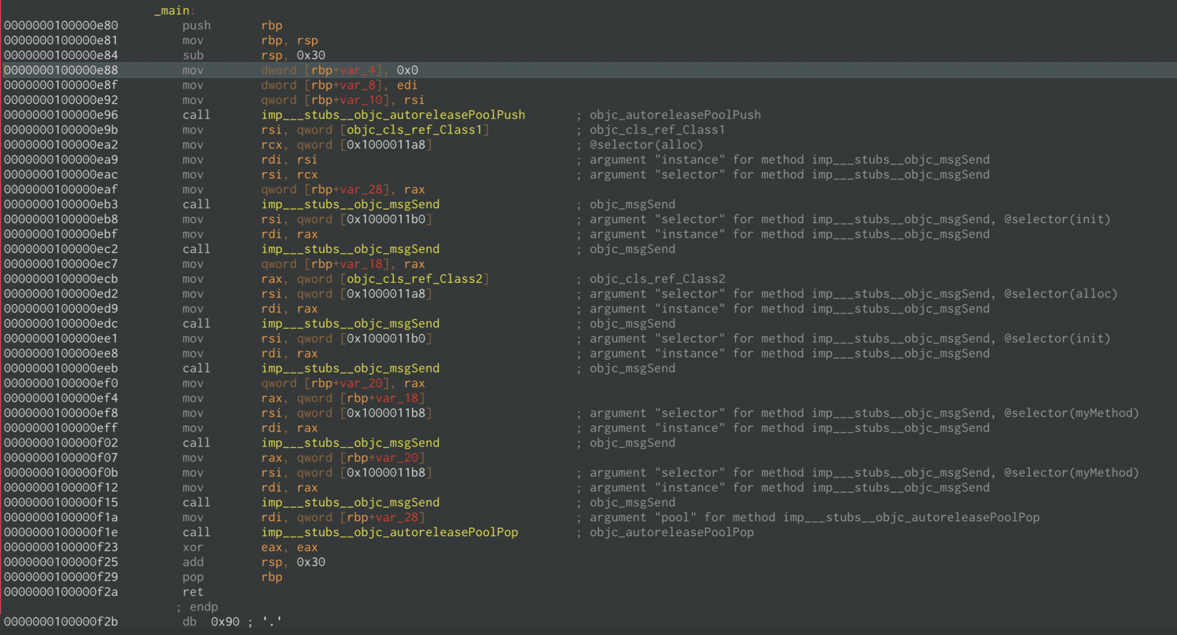
Task: Click objc_msgSend call at address 0000000100000eb3
Action: (x=351, y=204)
